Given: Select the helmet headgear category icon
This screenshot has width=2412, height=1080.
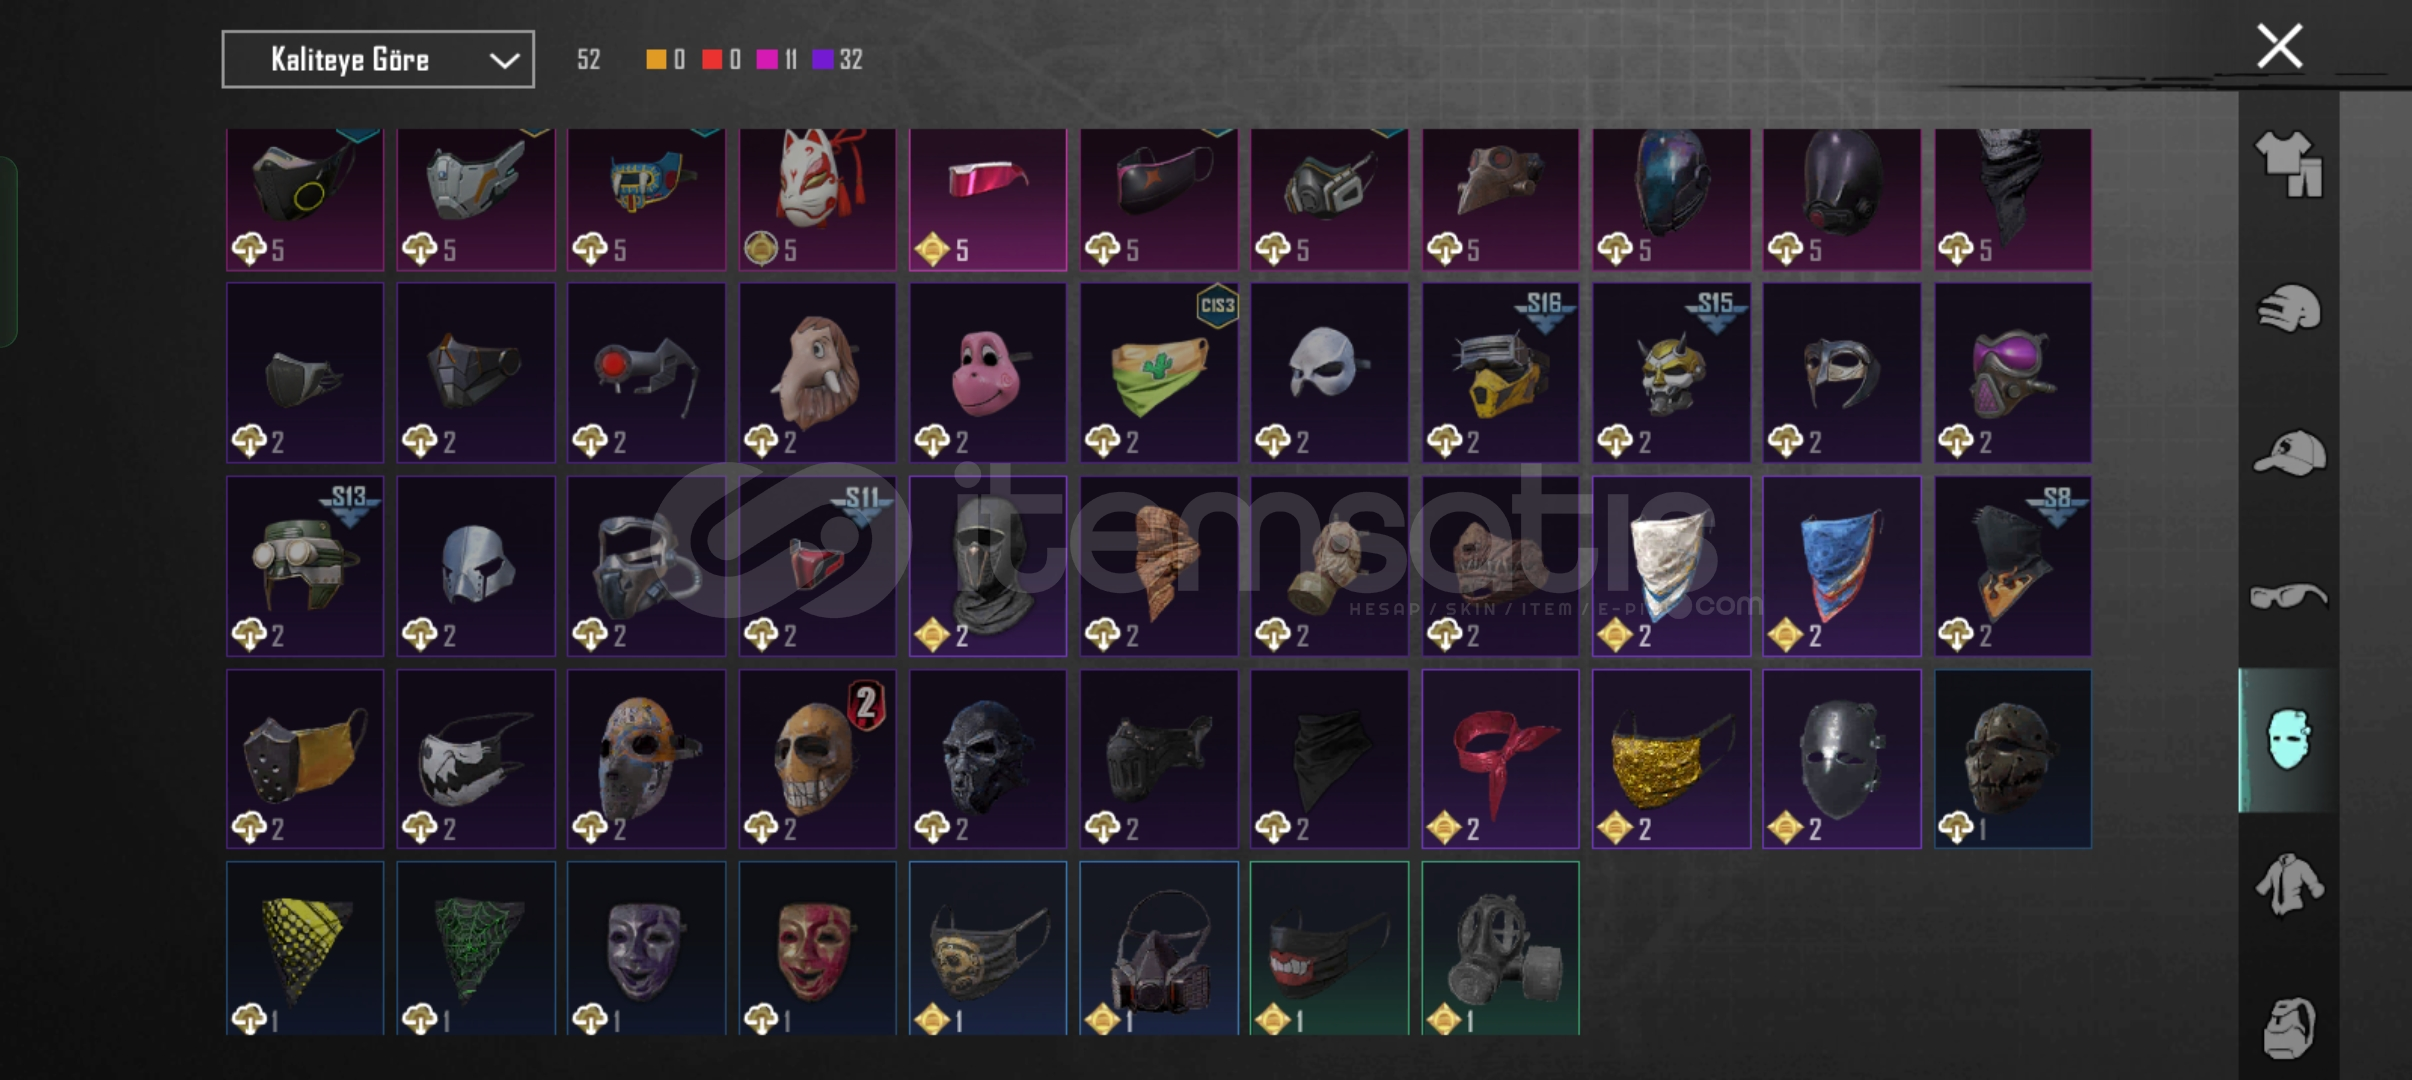Looking at the screenshot, I should tap(2288, 308).
